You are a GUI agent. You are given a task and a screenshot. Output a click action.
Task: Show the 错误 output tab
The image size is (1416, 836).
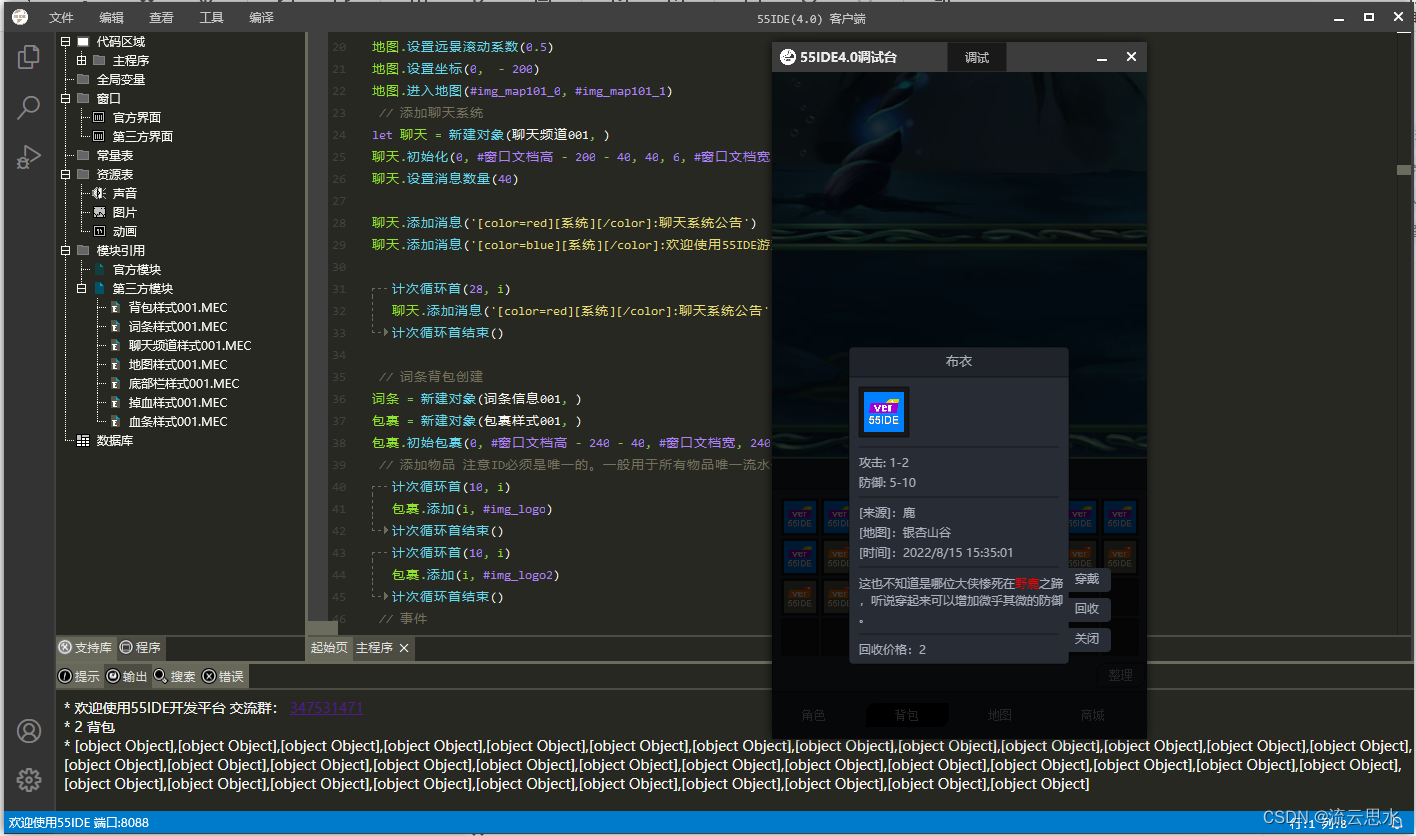pos(223,677)
